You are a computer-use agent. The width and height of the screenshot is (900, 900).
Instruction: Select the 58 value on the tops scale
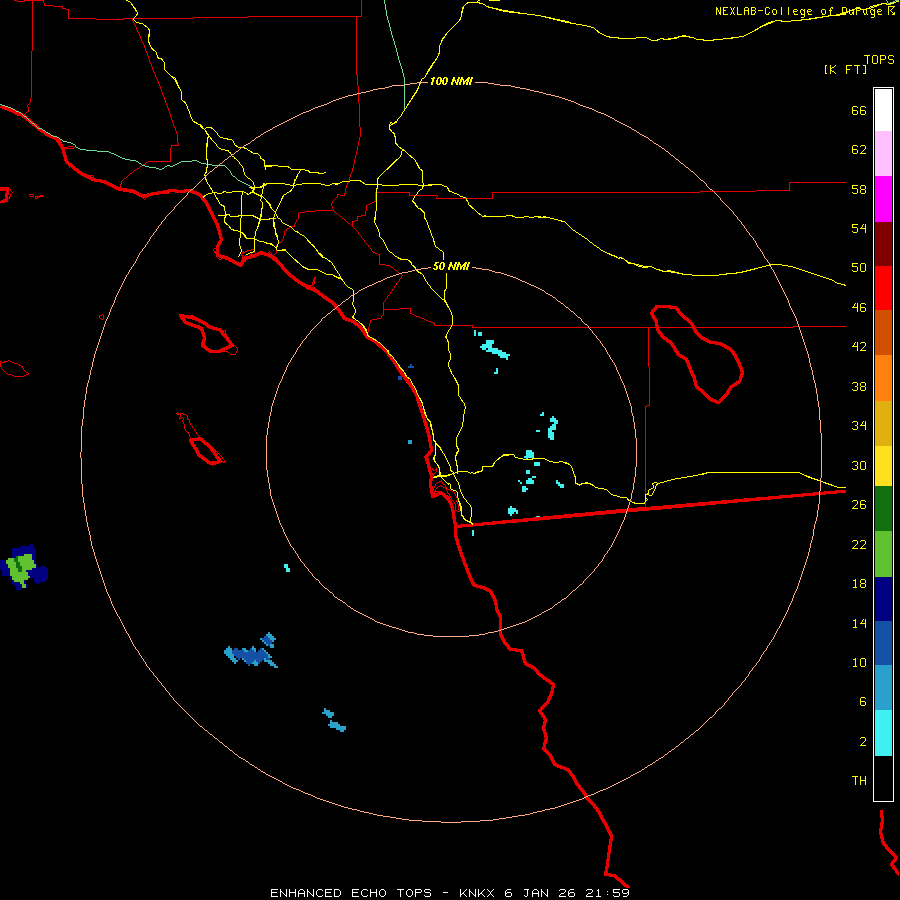coord(859,189)
